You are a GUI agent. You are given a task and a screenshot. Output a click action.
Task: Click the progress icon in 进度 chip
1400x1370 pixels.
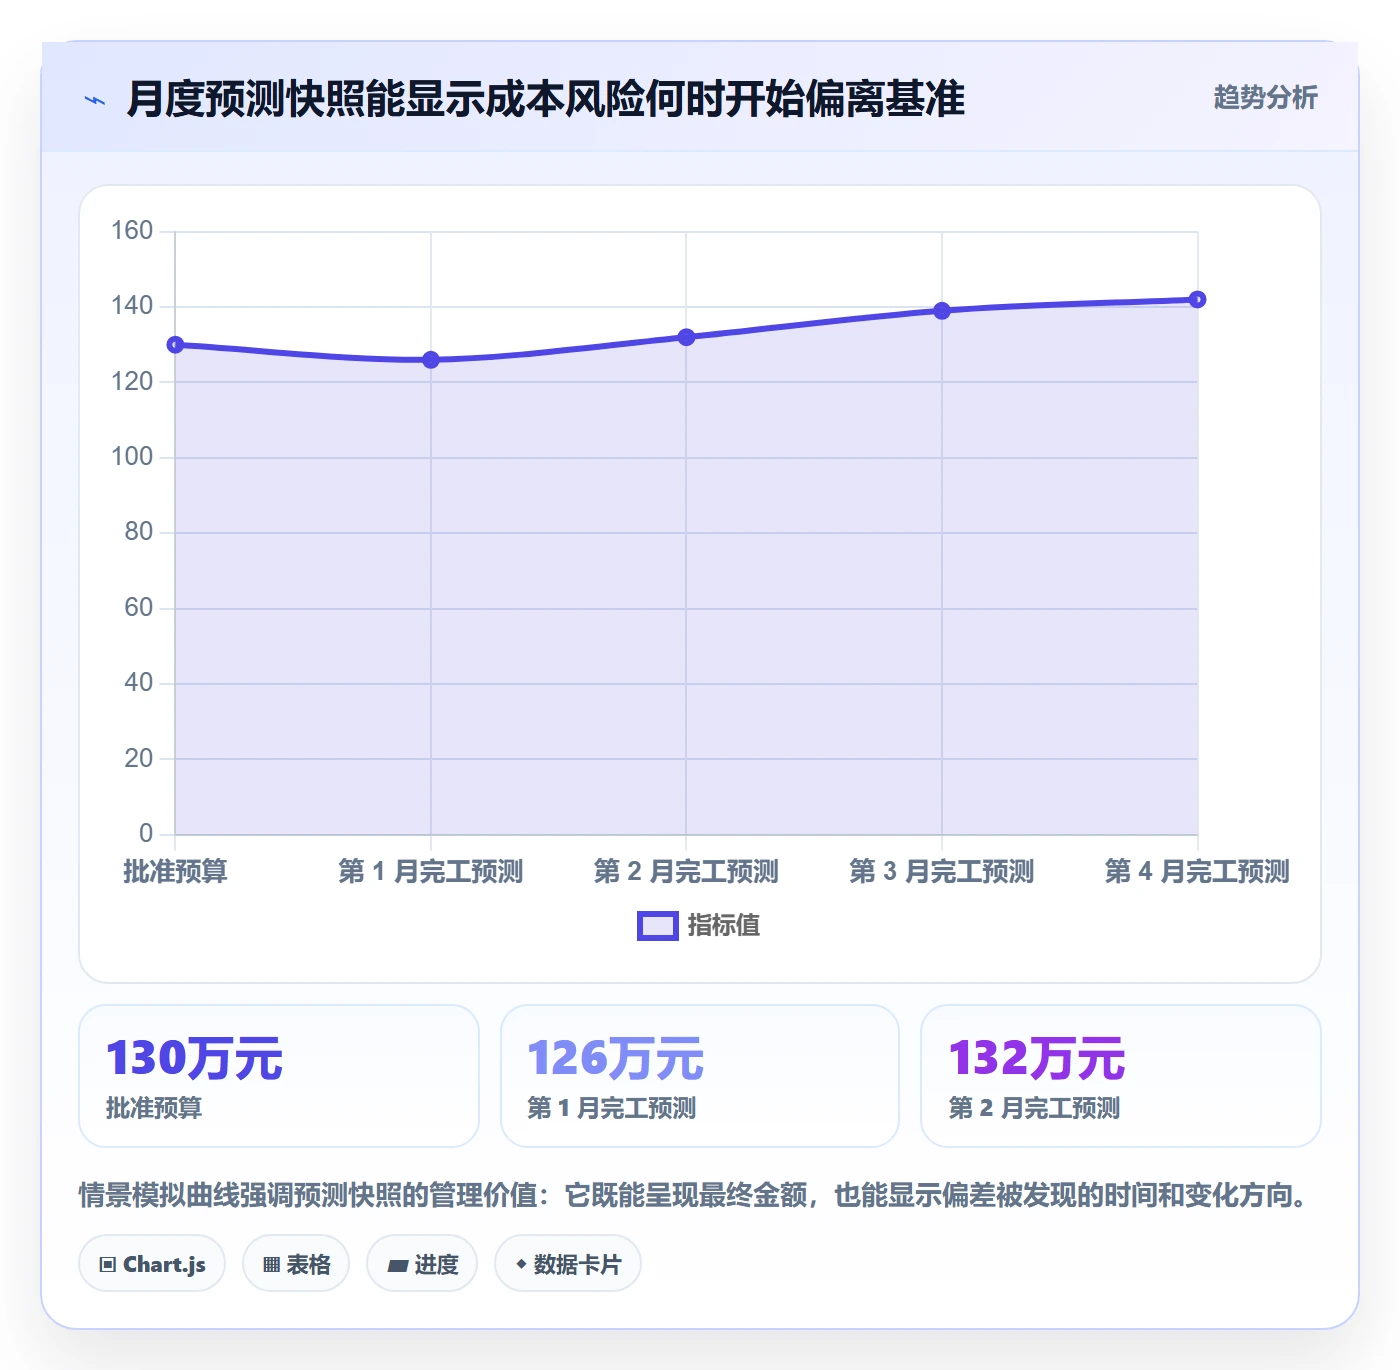tap(397, 1266)
